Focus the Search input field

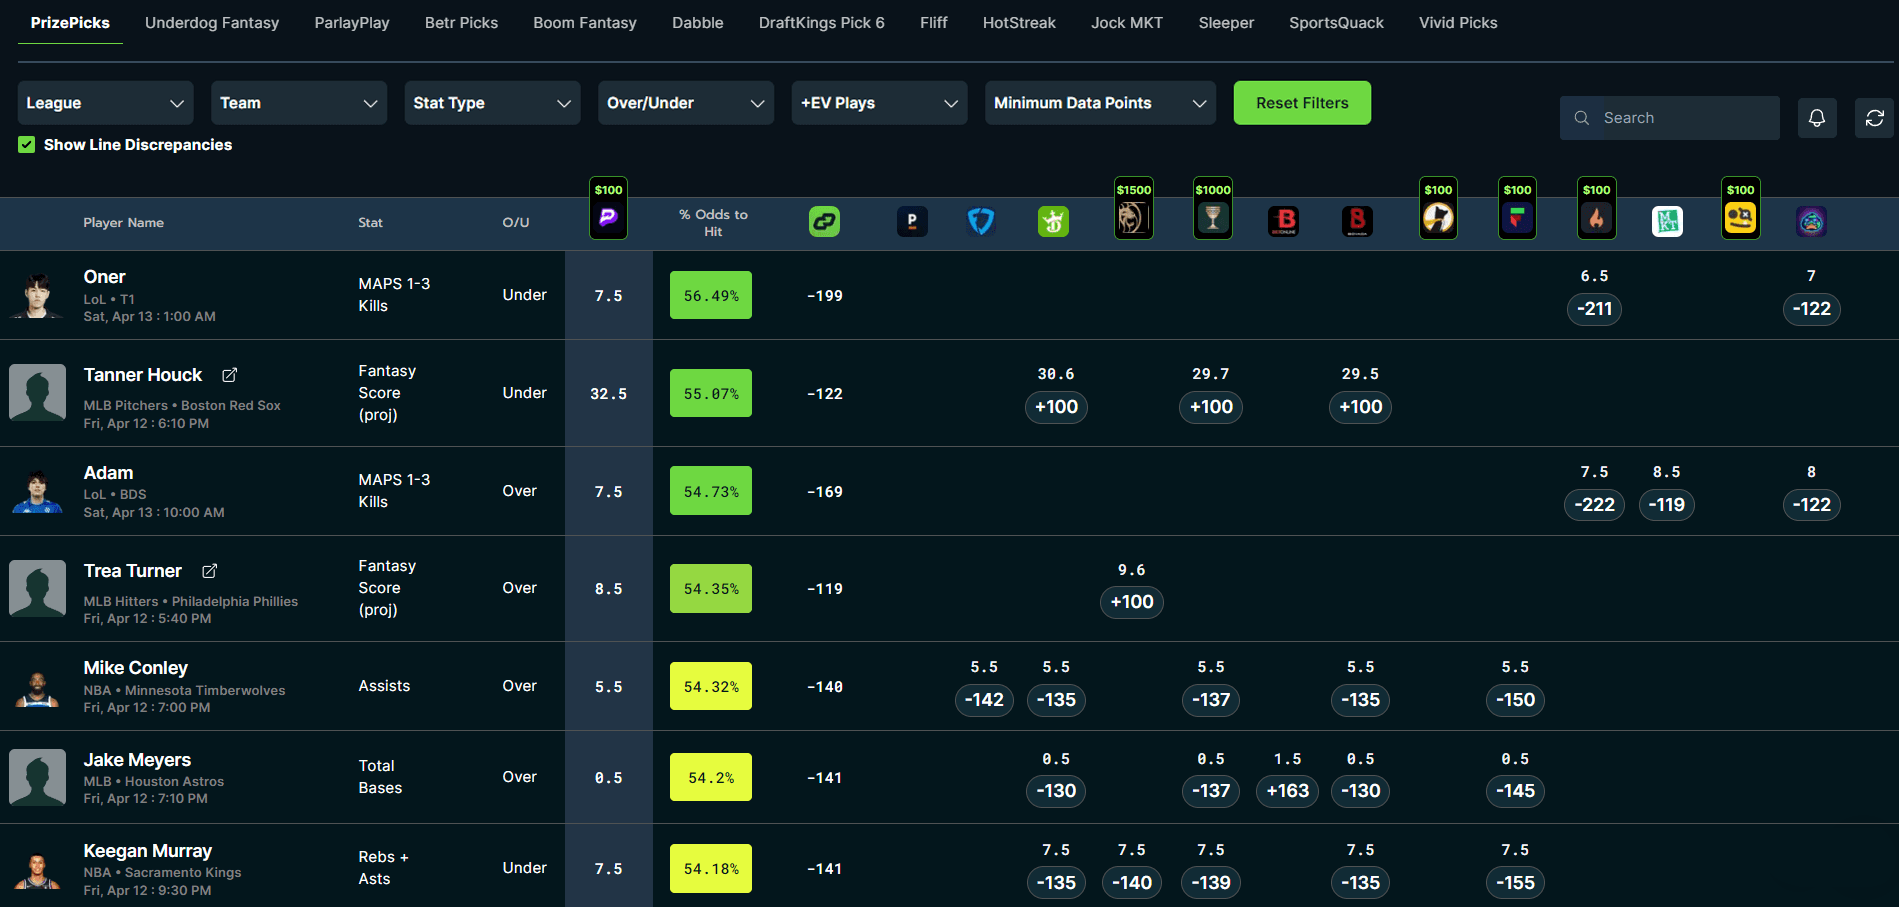1670,118
